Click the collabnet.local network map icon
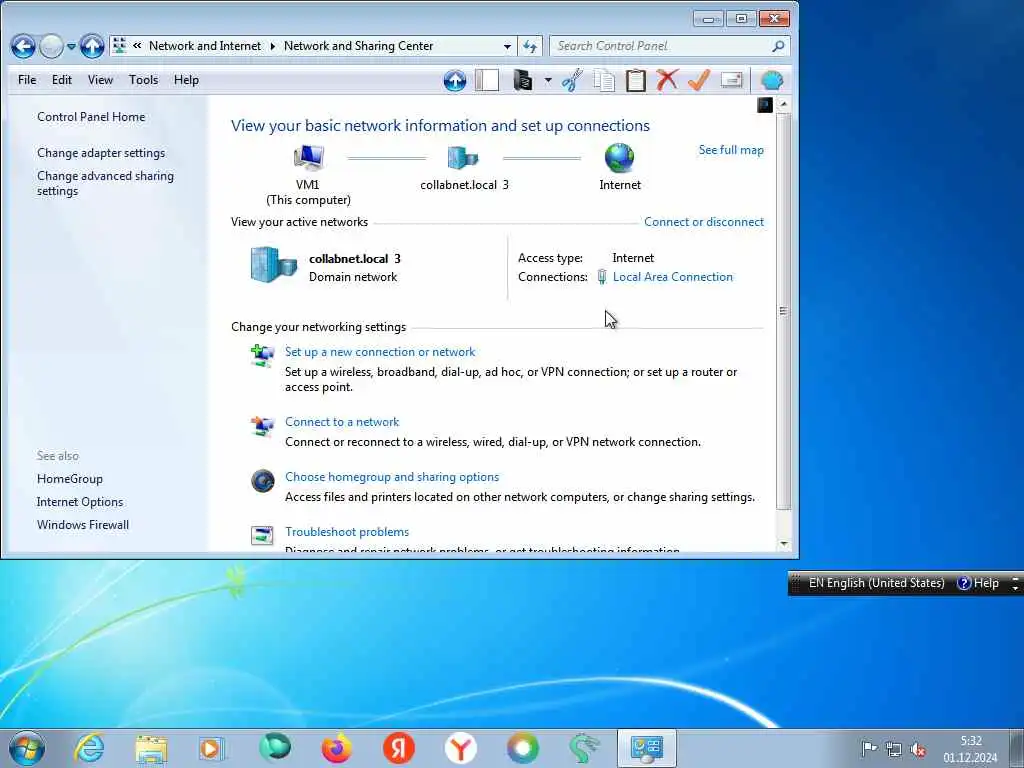 463,157
